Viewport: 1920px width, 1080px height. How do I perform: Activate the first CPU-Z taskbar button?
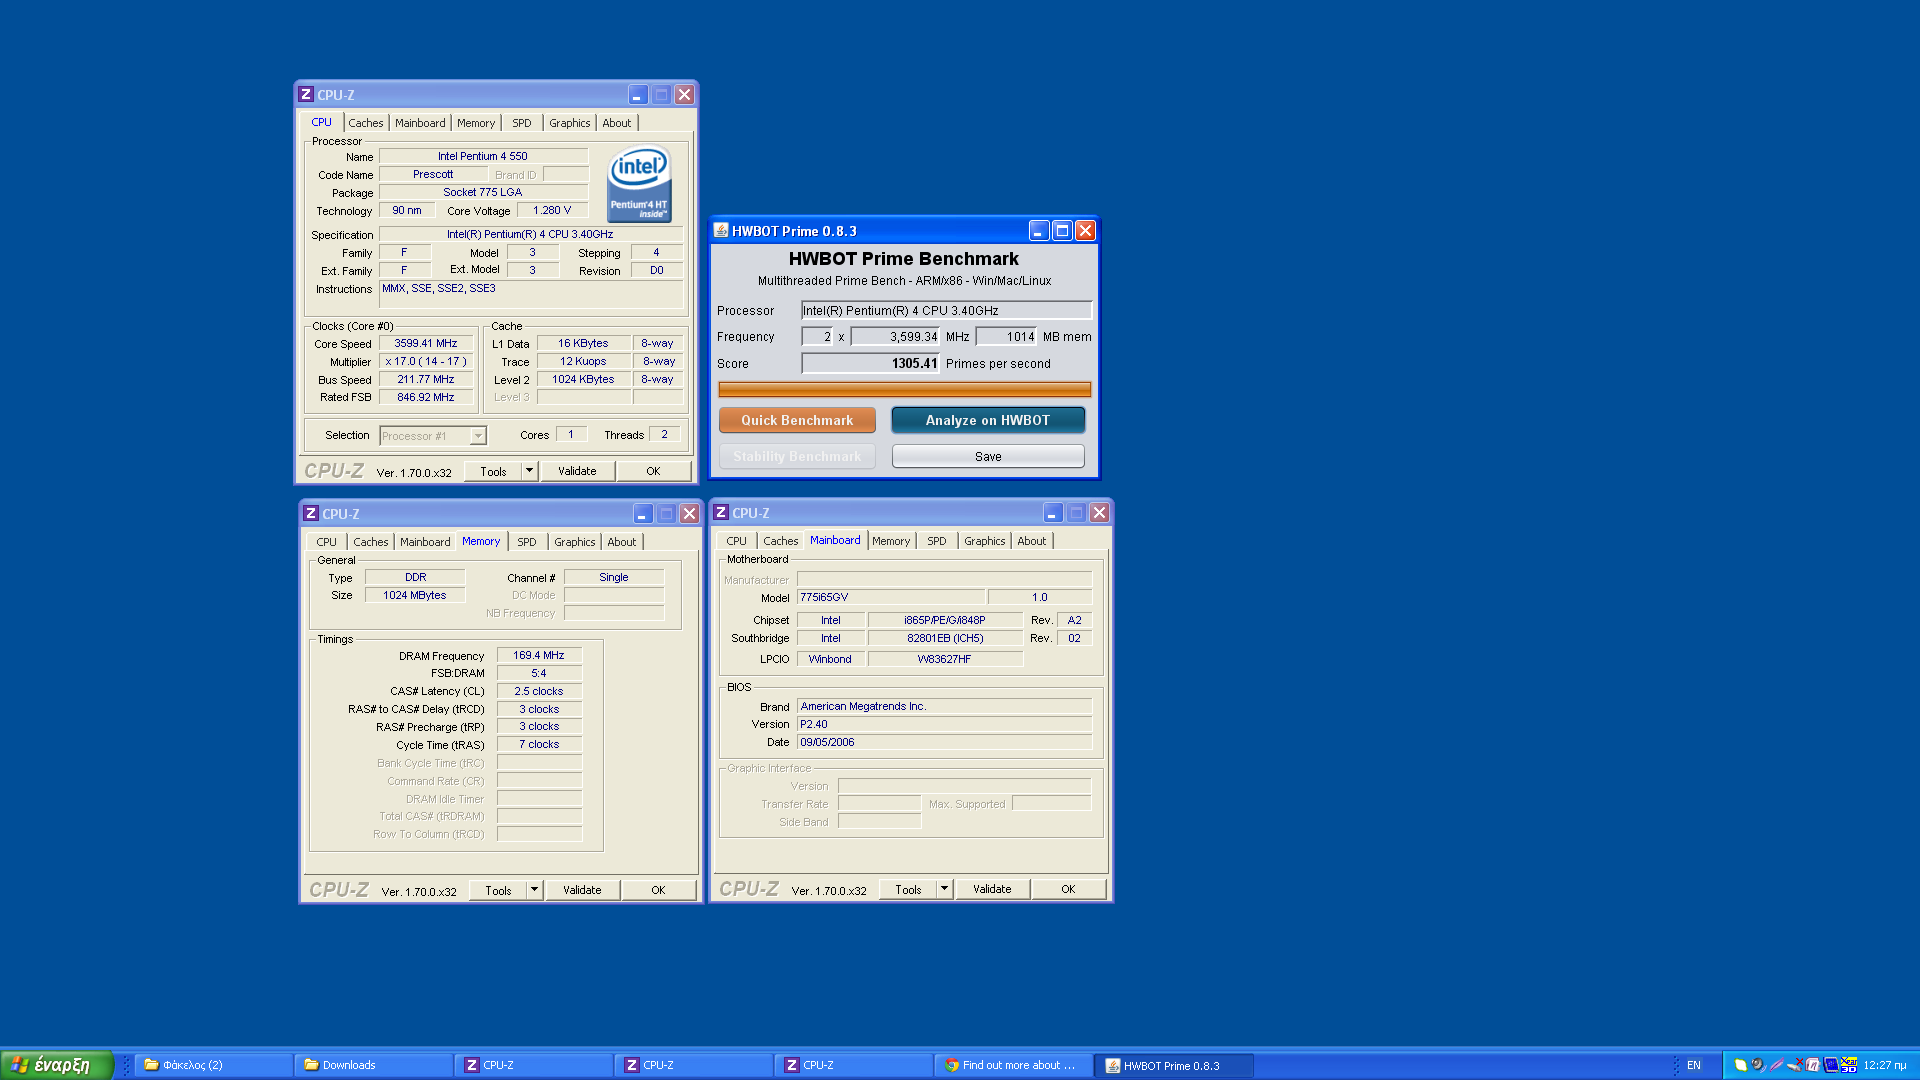[x=533, y=1066]
